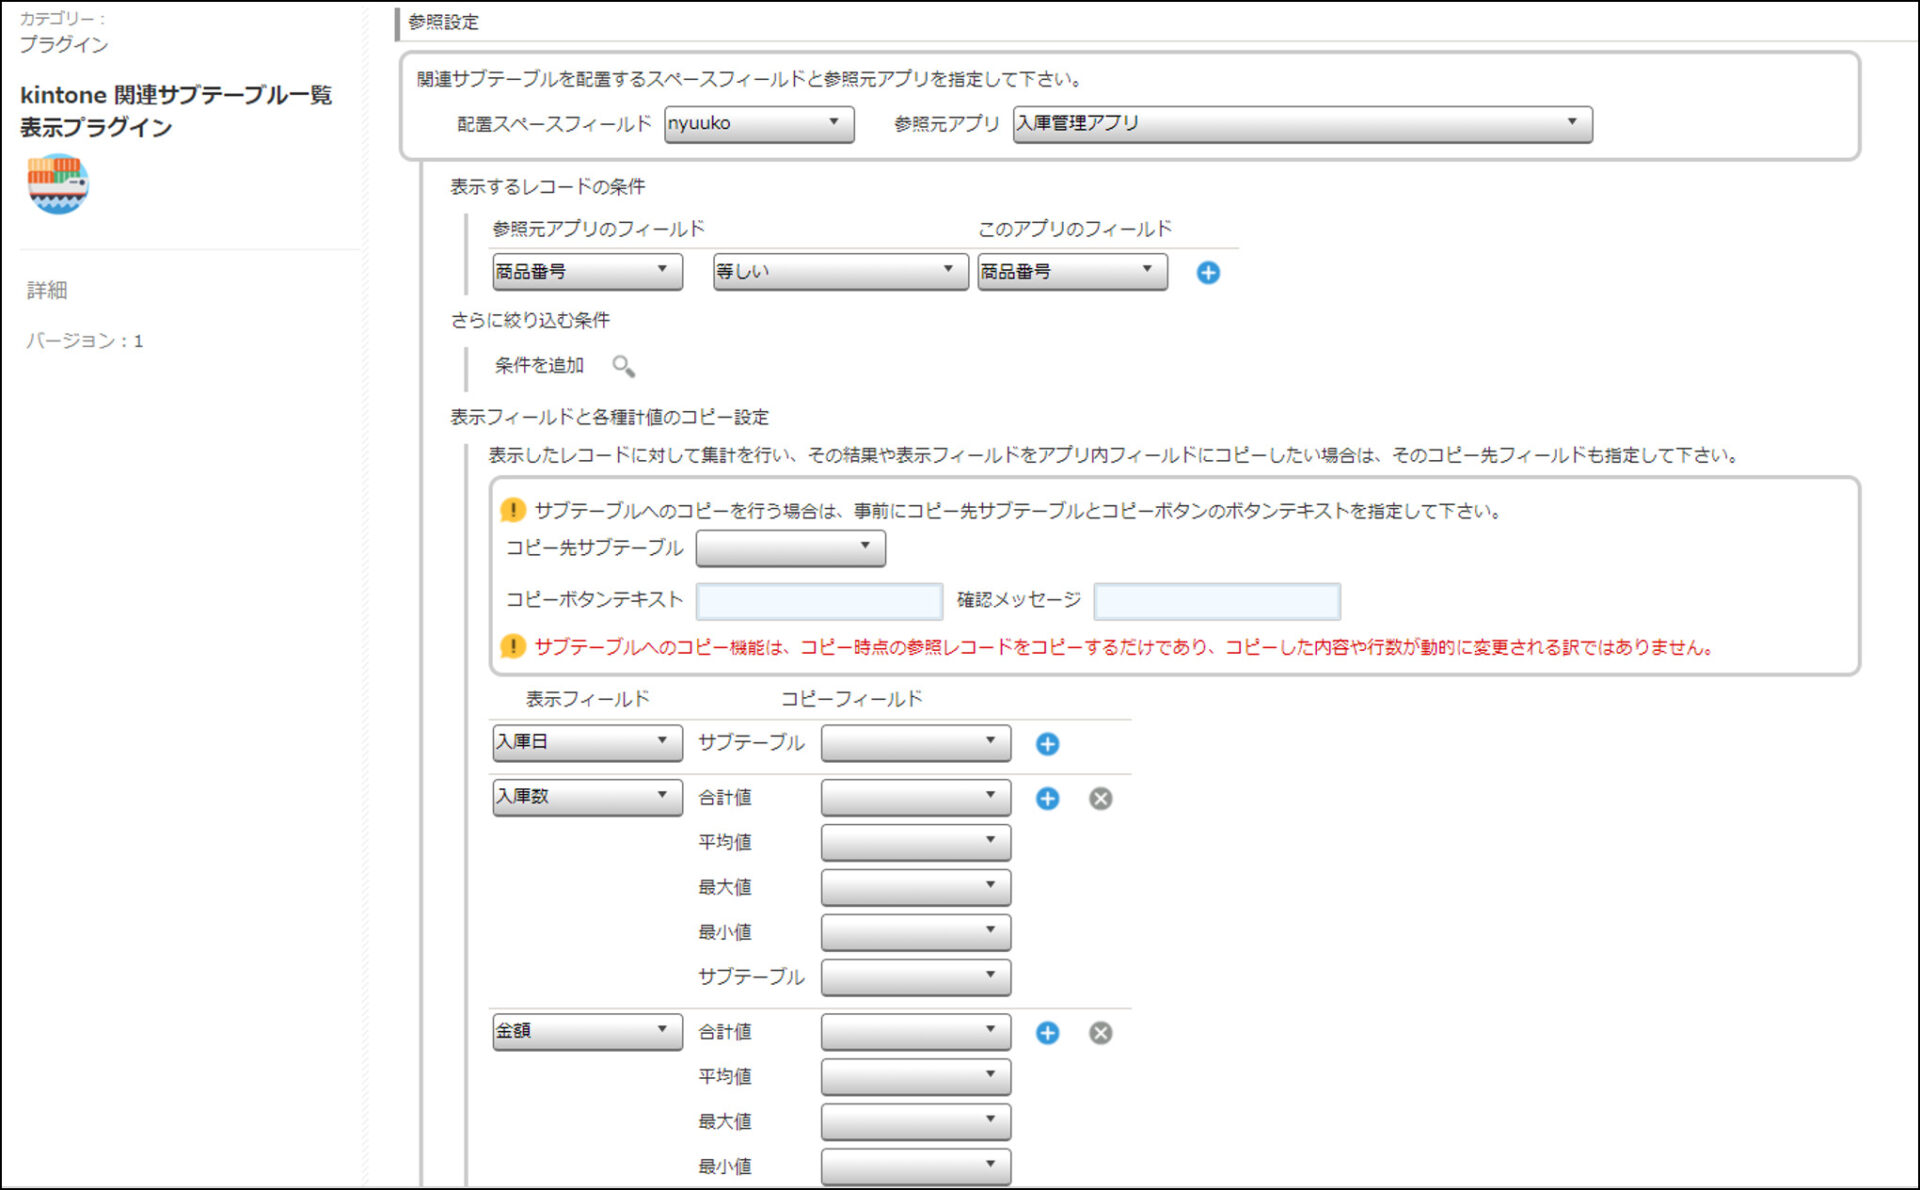
Task: Open the 入庫数 合計値 copy field dropdown
Action: pos(915,797)
